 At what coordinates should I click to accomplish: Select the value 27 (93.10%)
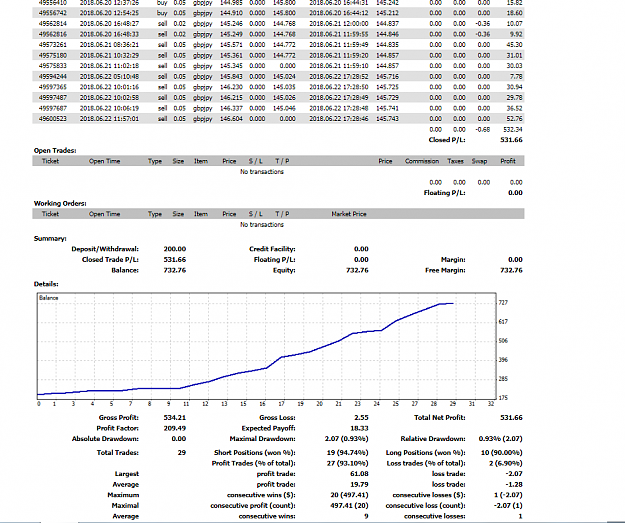pyautogui.click(x=347, y=464)
